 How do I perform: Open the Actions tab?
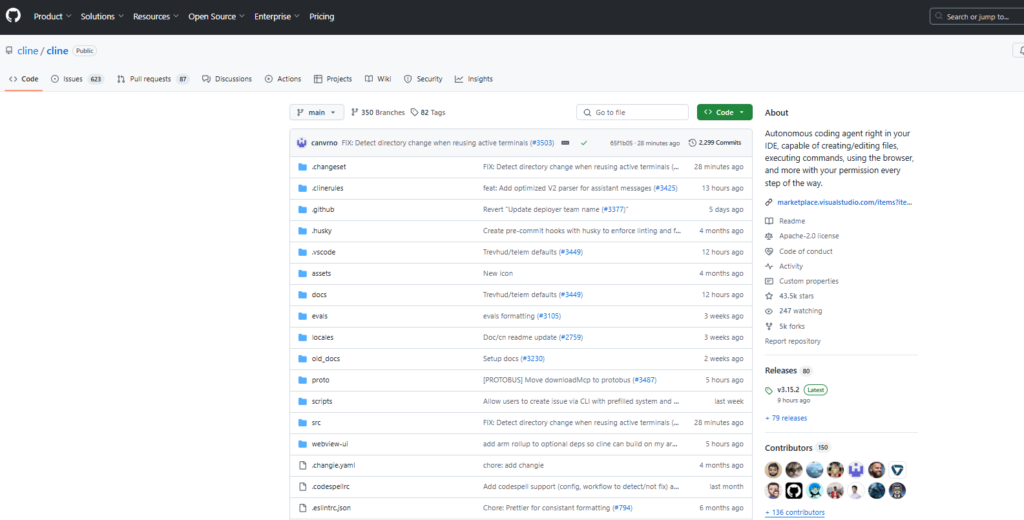click(x=283, y=79)
